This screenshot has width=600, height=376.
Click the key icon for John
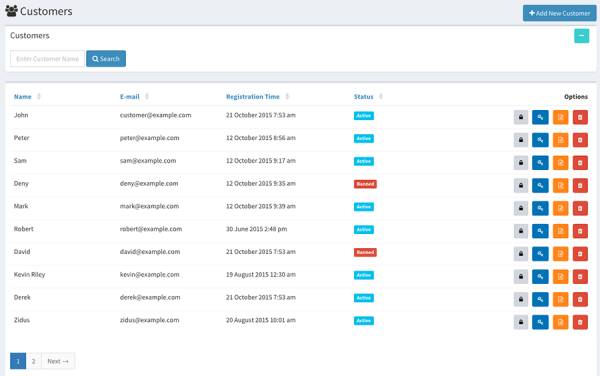540,117
